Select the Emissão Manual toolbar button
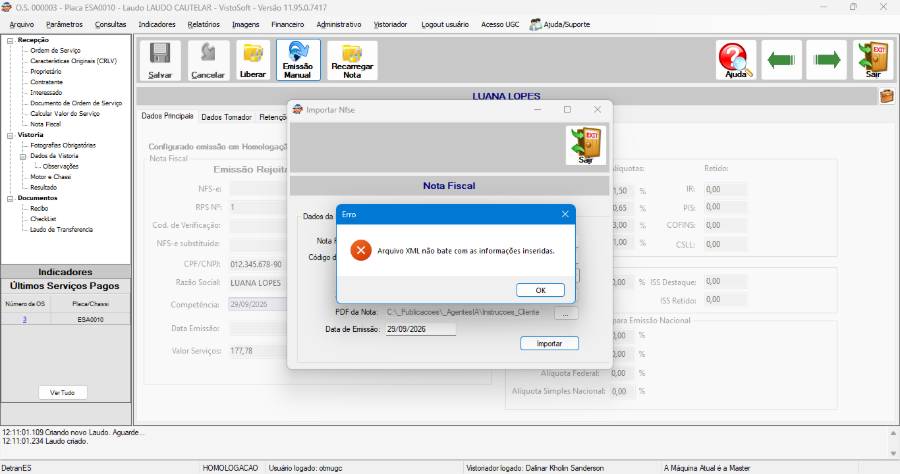The height and width of the screenshot is (474, 900). tap(298, 60)
